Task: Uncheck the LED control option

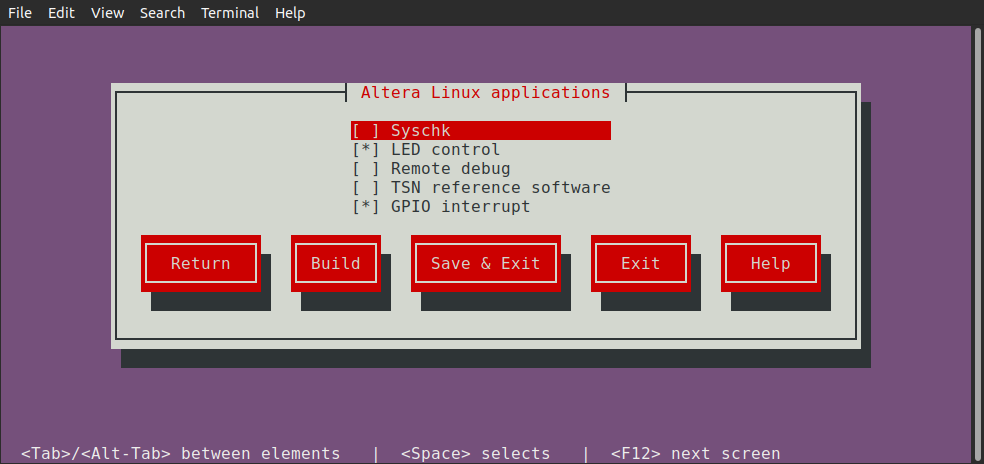Action: (x=366, y=150)
